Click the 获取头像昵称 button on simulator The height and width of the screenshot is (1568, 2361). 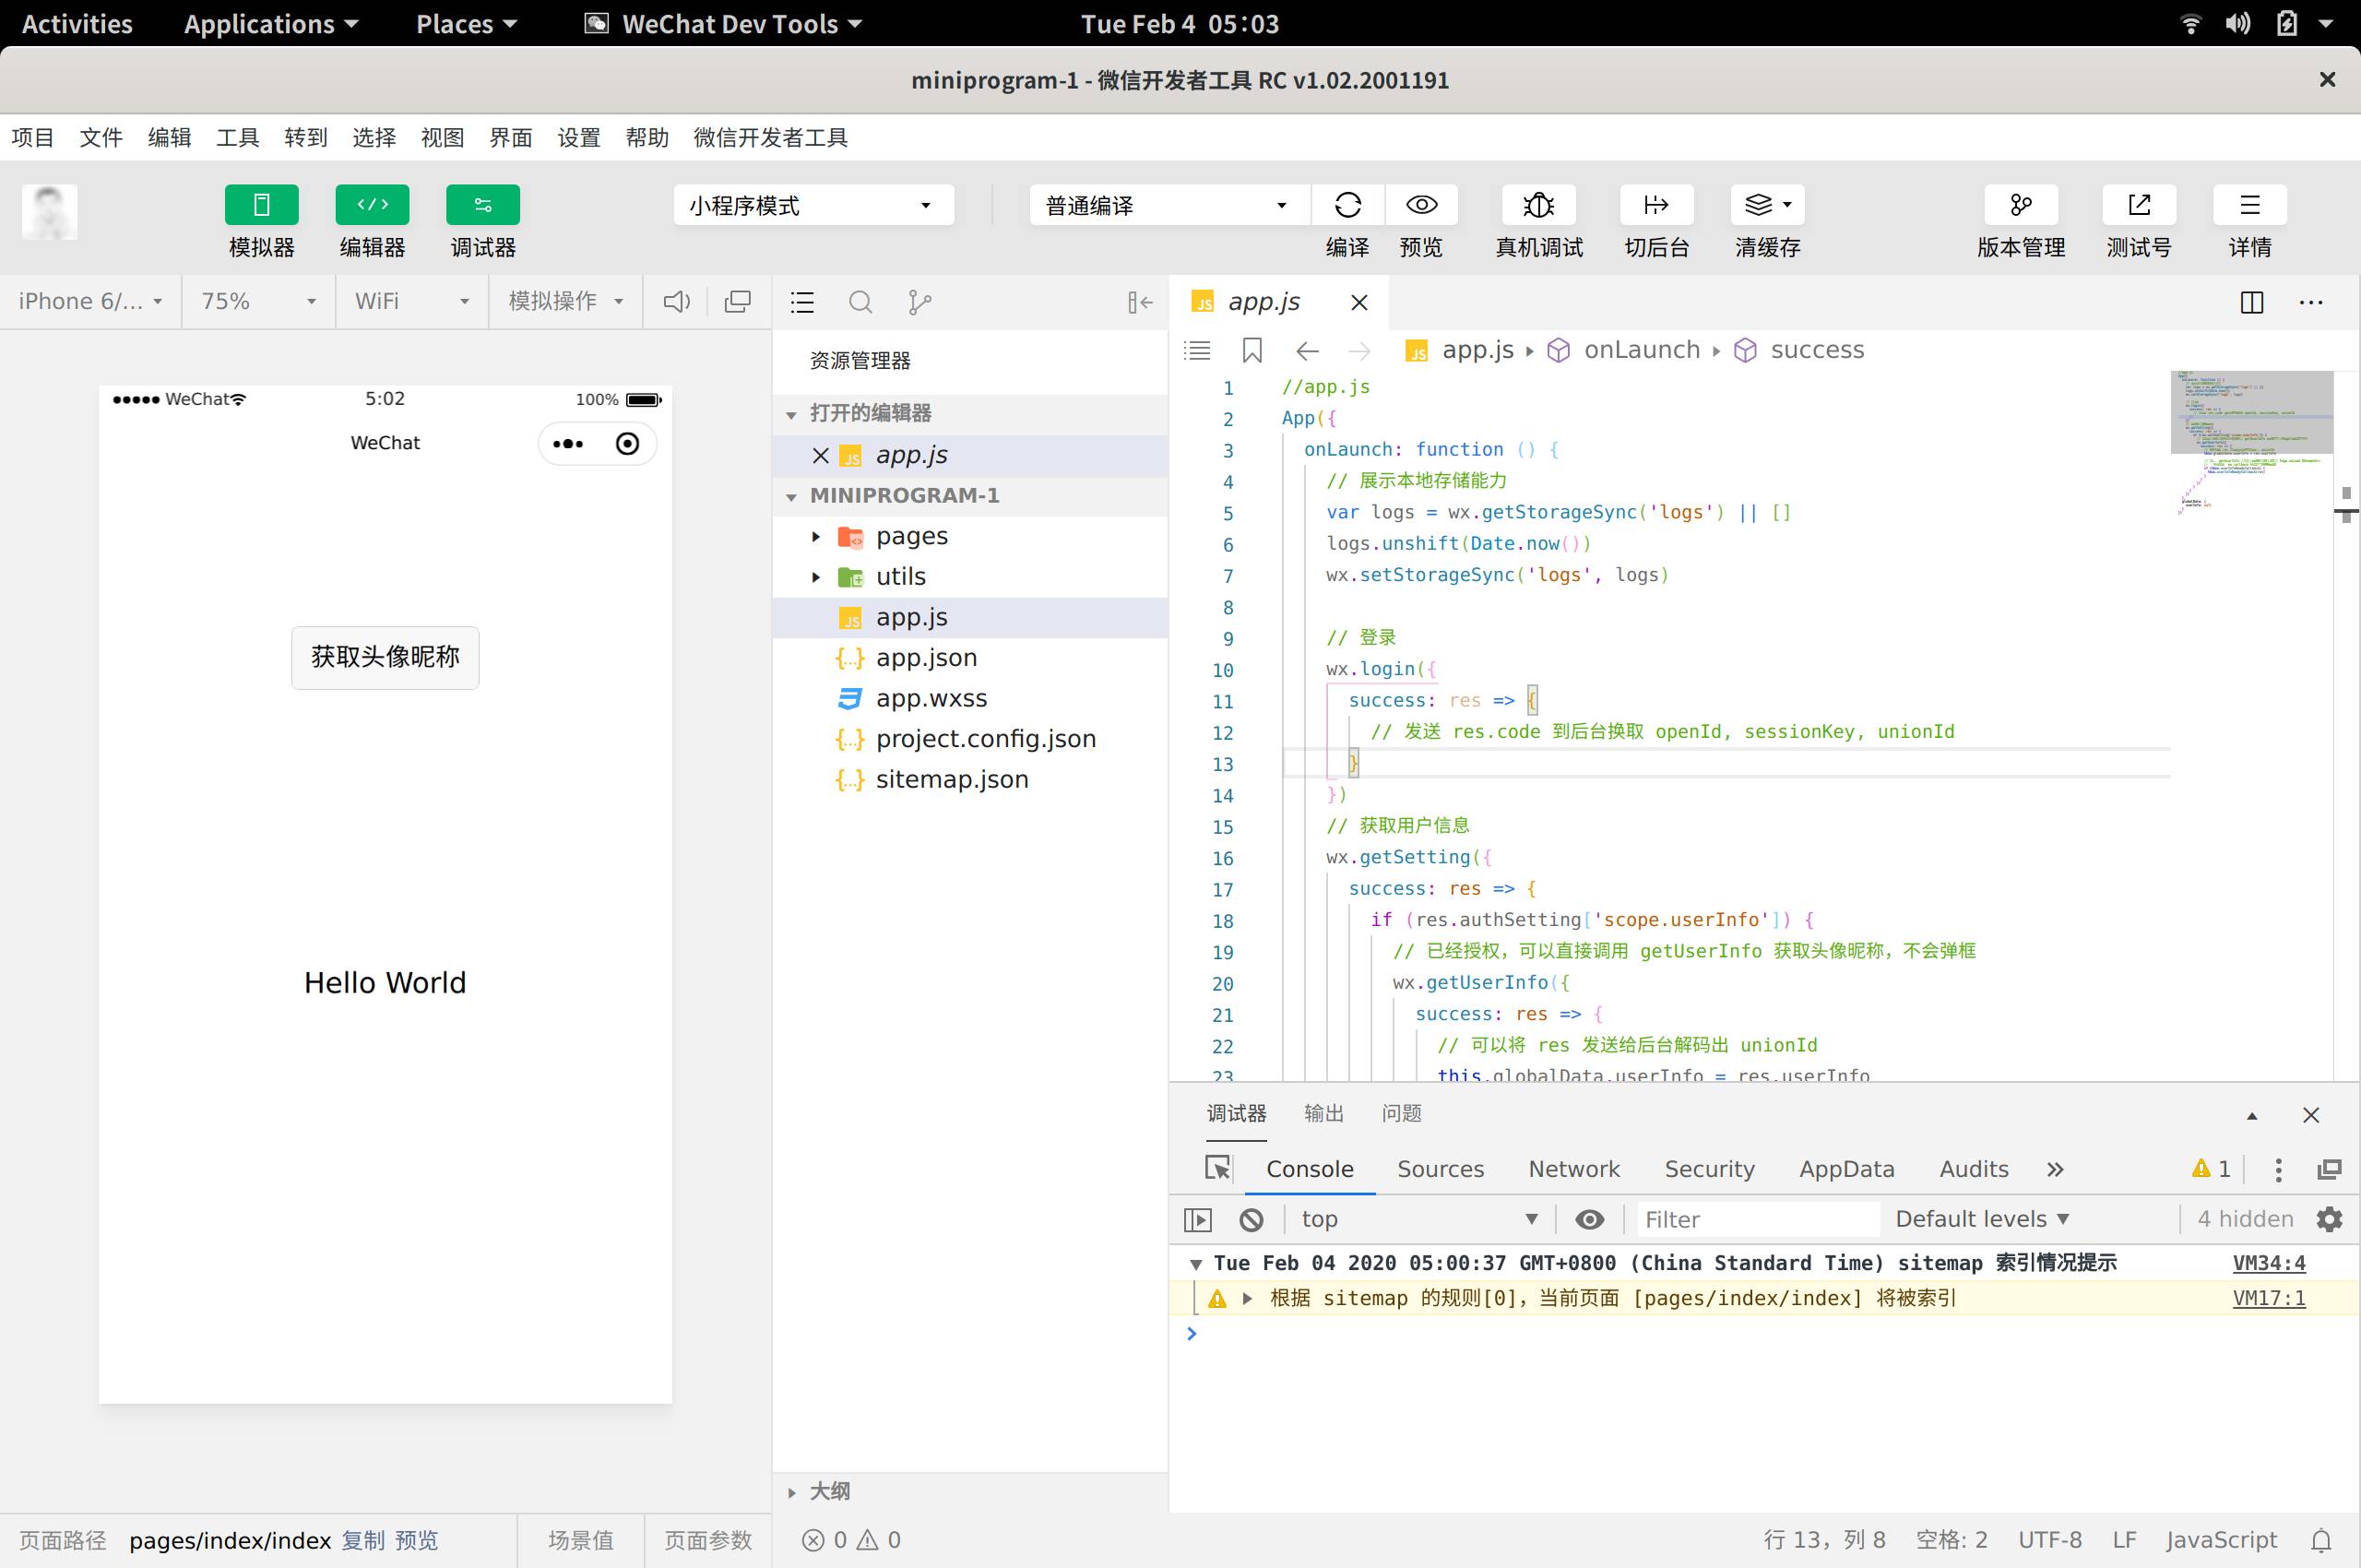point(385,656)
